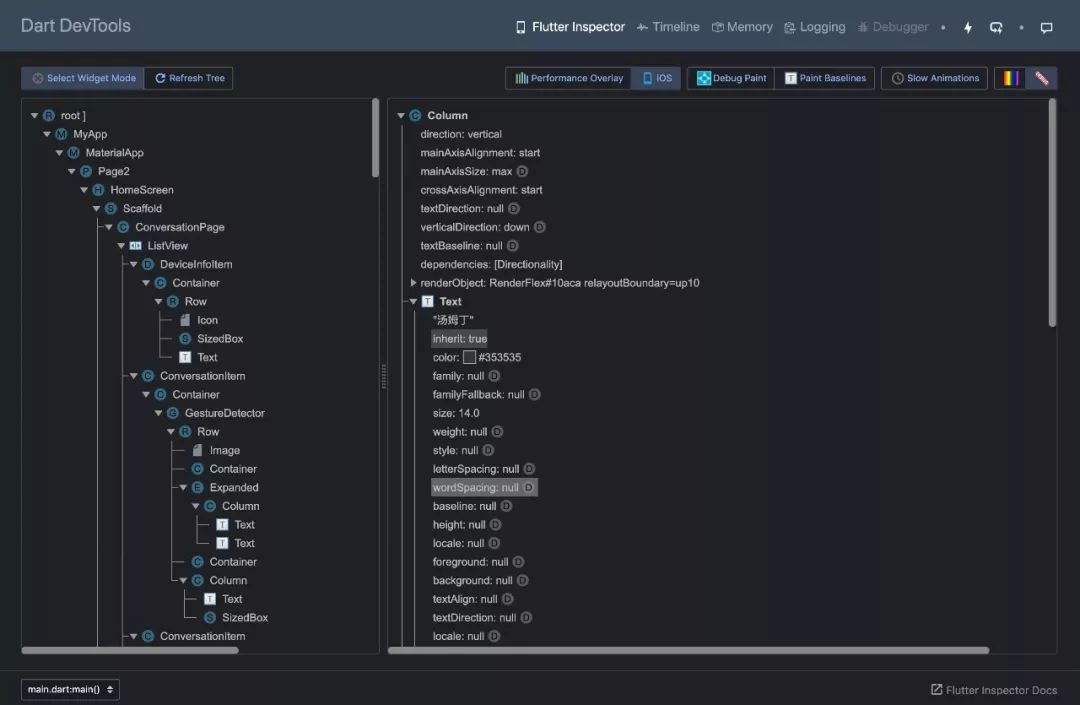Click the Text T icon in details panel
This screenshot has width=1080, height=705.
coord(428,302)
